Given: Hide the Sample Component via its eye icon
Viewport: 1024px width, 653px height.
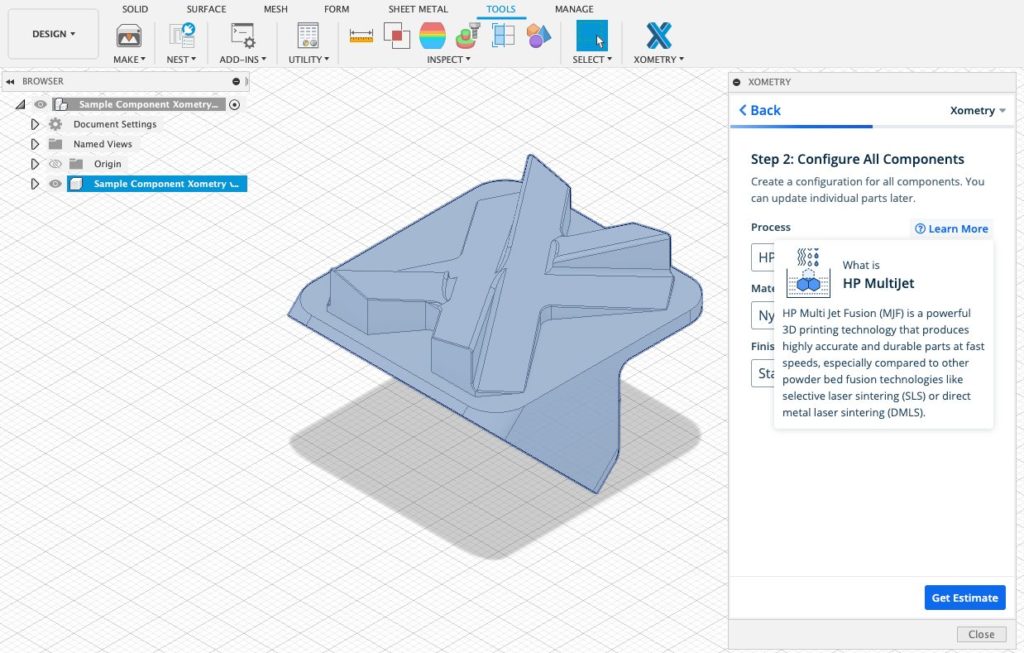Looking at the screenshot, I should (55, 184).
